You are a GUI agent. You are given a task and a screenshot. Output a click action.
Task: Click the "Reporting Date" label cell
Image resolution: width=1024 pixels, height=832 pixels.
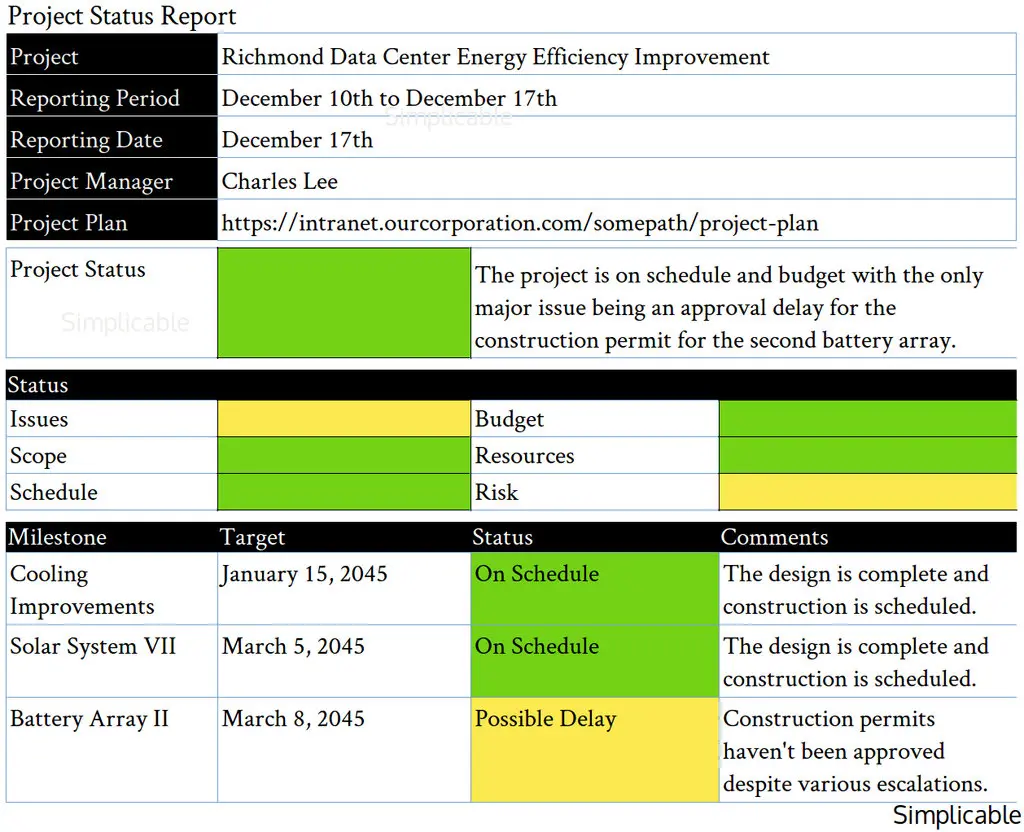(112, 137)
